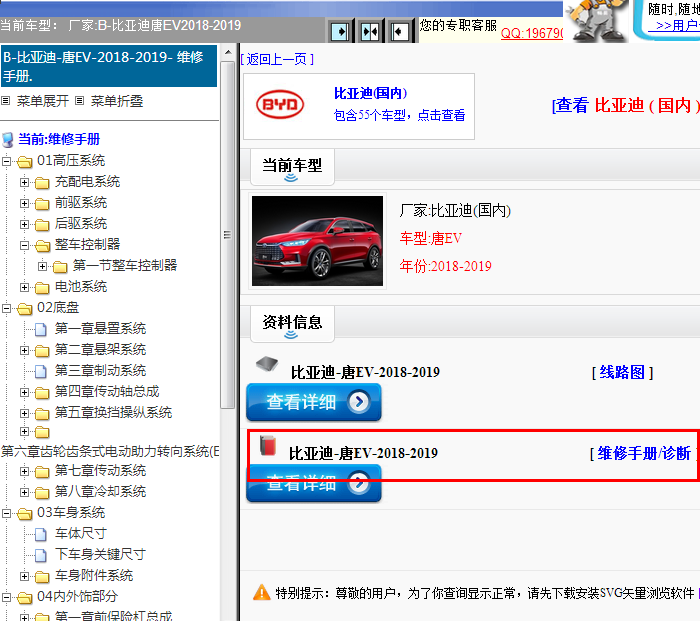Click the QQ customer service number link
The image size is (700, 621).
[532, 33]
